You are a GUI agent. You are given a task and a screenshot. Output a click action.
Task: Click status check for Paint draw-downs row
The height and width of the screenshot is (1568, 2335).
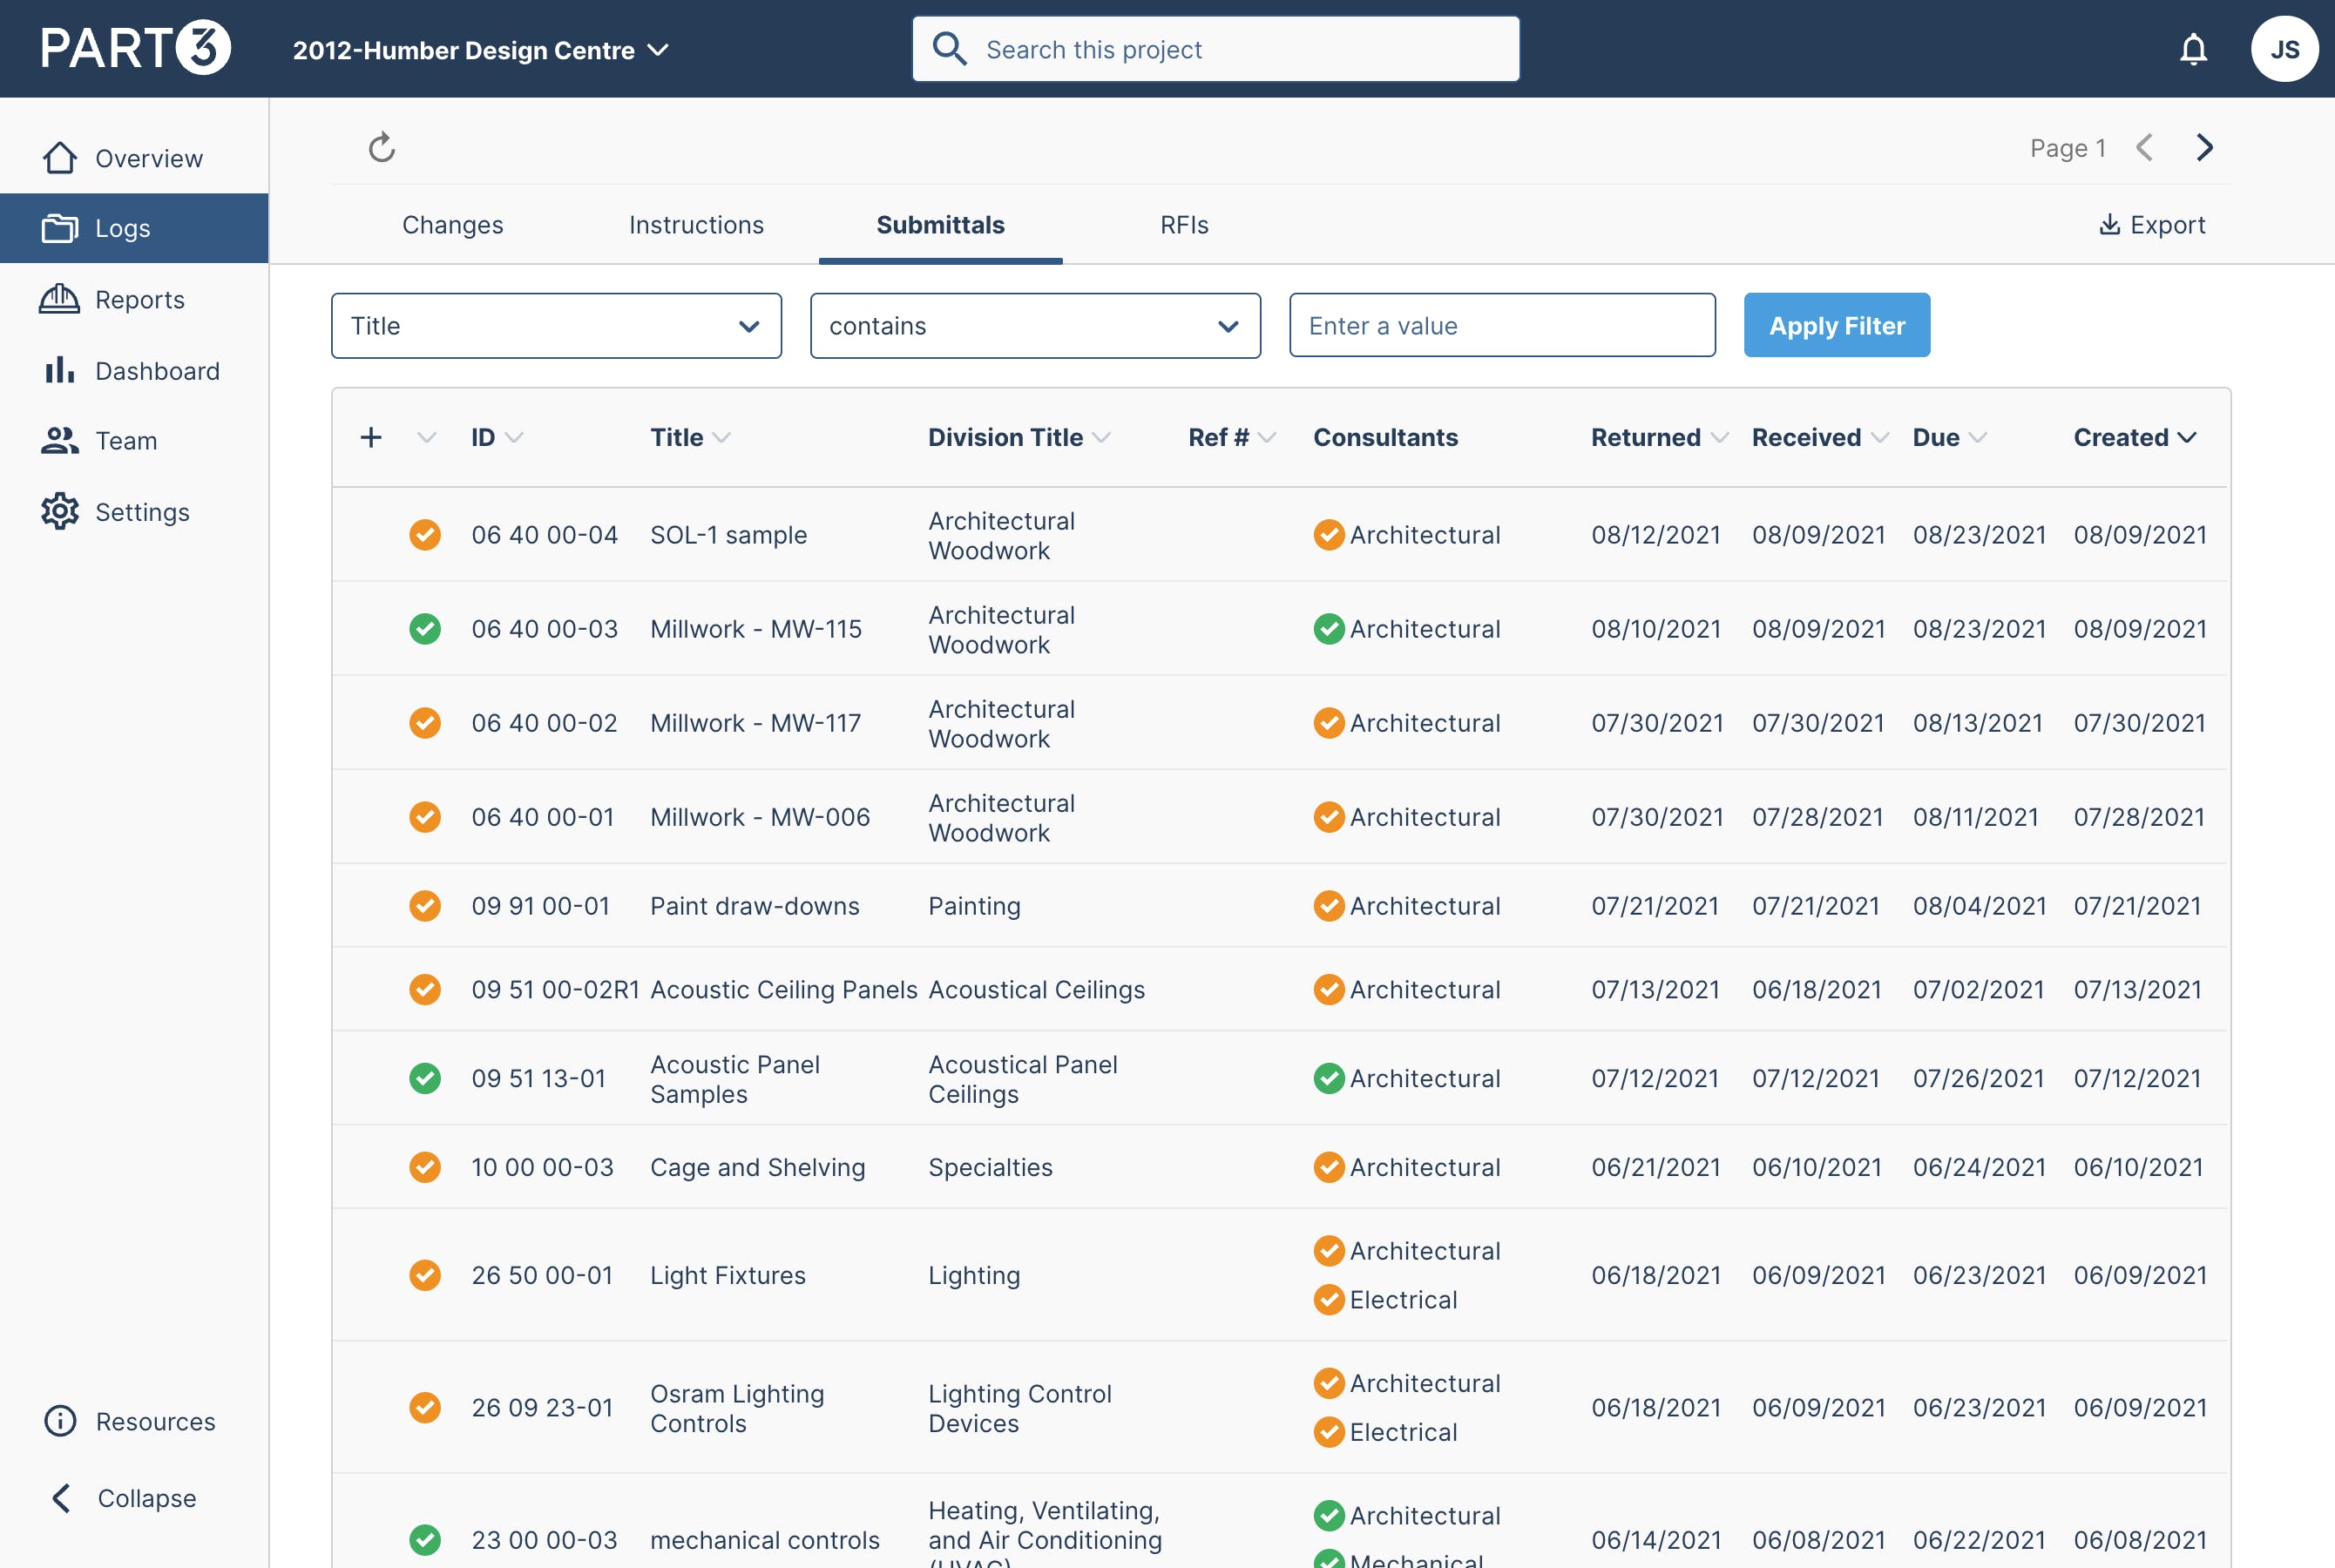pos(425,906)
